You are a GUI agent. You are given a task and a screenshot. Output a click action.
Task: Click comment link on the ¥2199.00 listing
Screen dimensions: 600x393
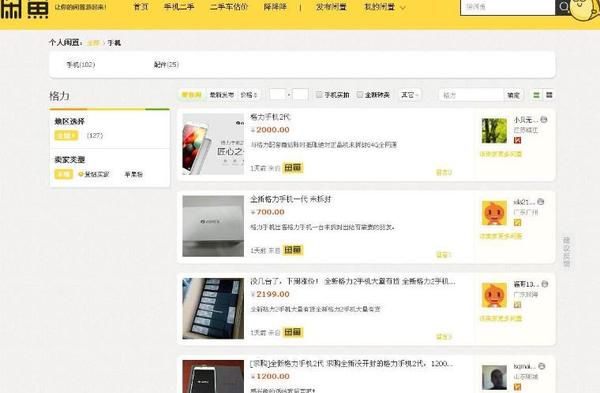click(444, 337)
